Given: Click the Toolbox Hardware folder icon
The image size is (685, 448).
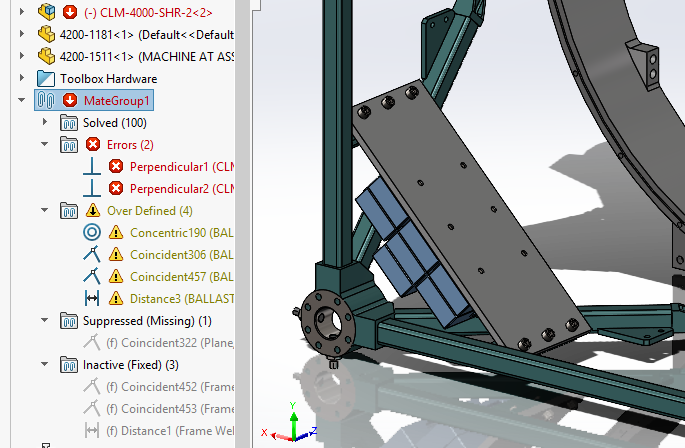Looking at the screenshot, I should (x=46, y=78).
